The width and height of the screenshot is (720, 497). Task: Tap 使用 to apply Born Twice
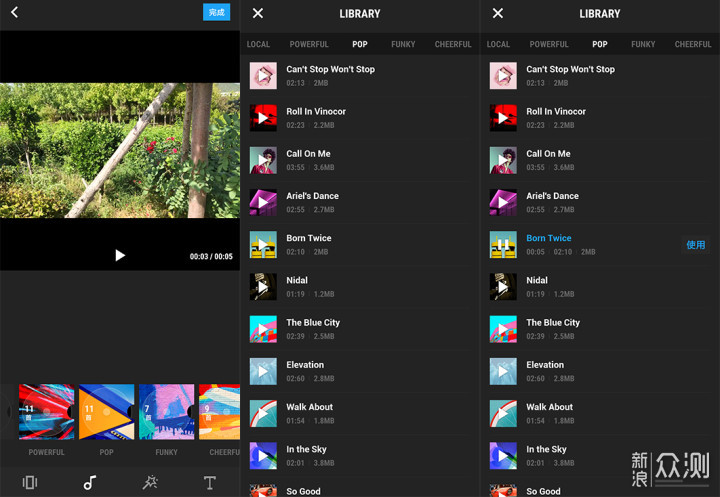pyautogui.click(x=695, y=245)
